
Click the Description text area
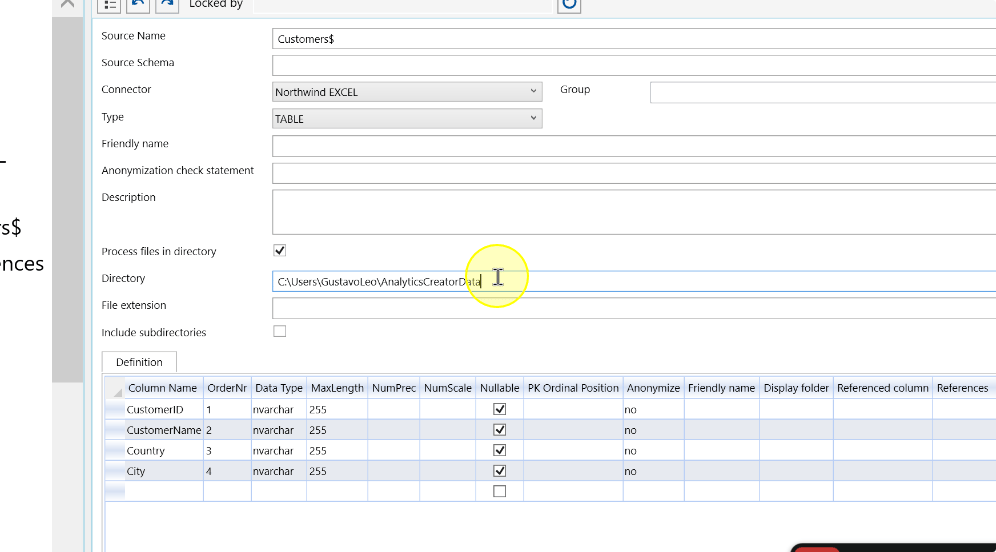pos(634,212)
